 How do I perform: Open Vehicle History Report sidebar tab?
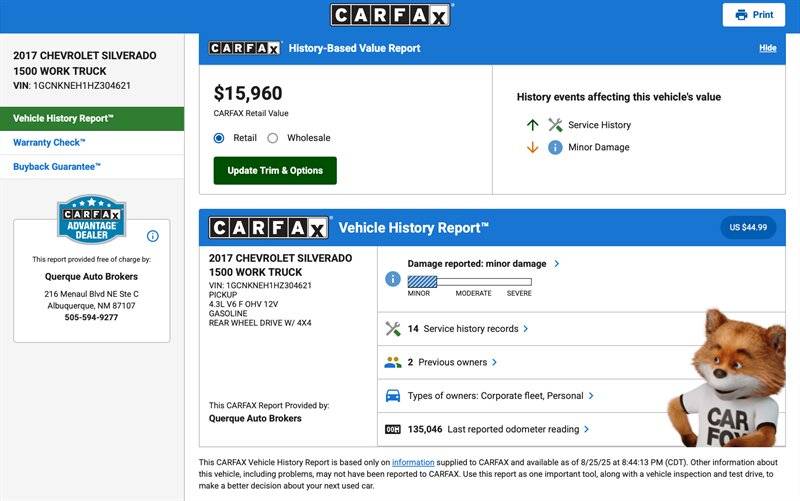pyautogui.click(x=92, y=119)
